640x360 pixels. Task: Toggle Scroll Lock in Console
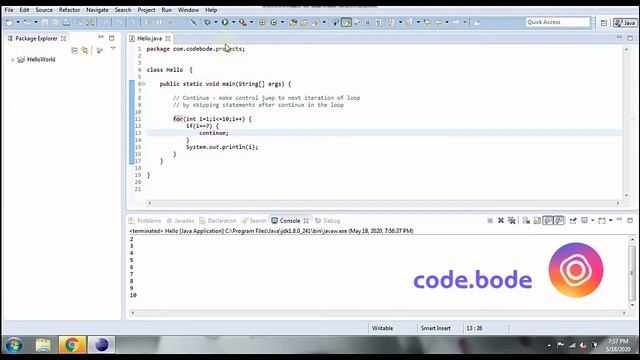click(537, 220)
